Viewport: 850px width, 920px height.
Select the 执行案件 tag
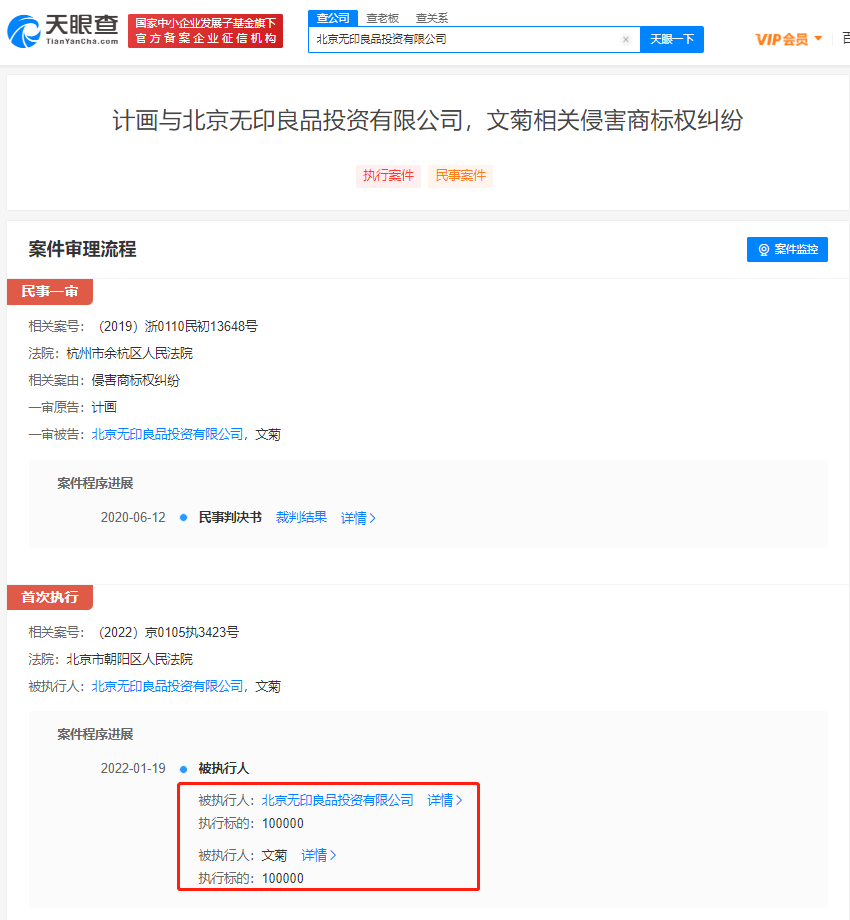pyautogui.click(x=388, y=176)
